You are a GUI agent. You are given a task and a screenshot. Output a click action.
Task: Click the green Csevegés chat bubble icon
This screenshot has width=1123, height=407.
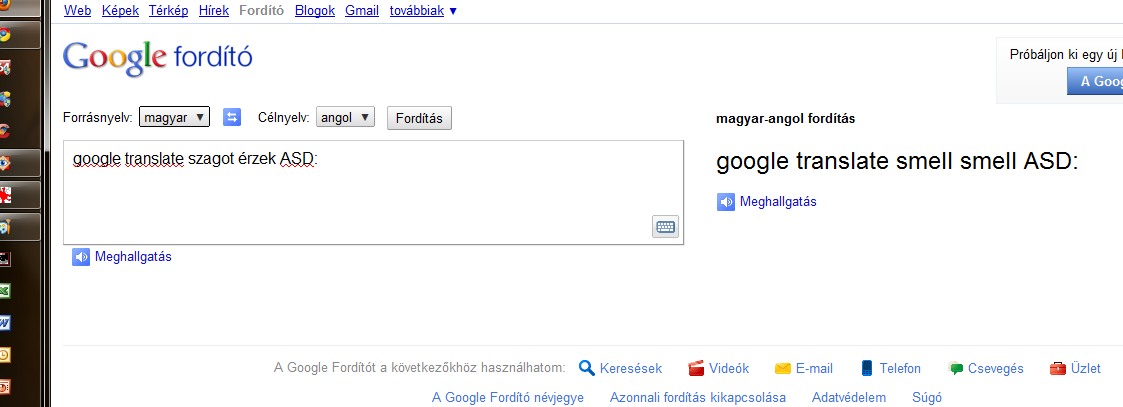[956, 368]
